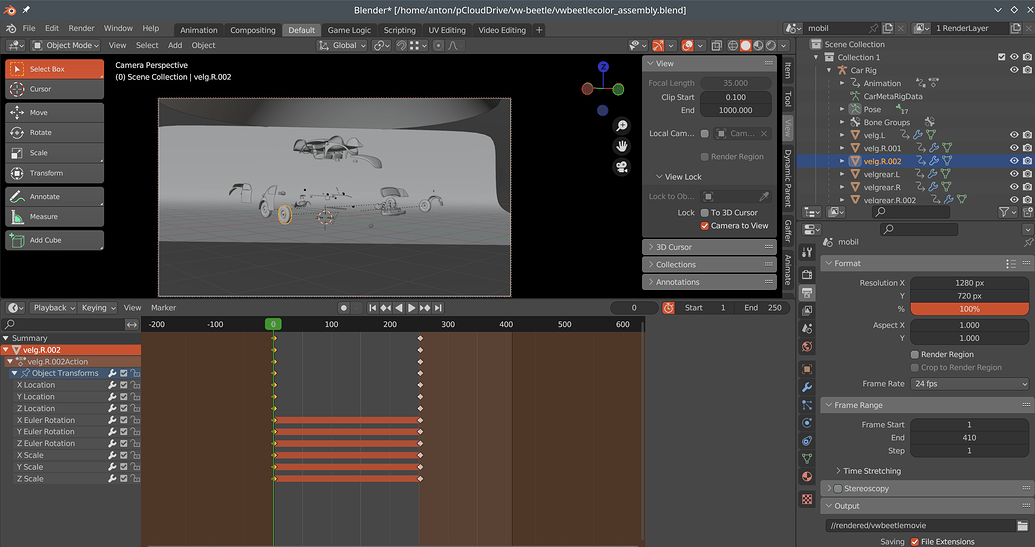
Task: Expand velg.R.001 in outliner
Action: pos(842,148)
